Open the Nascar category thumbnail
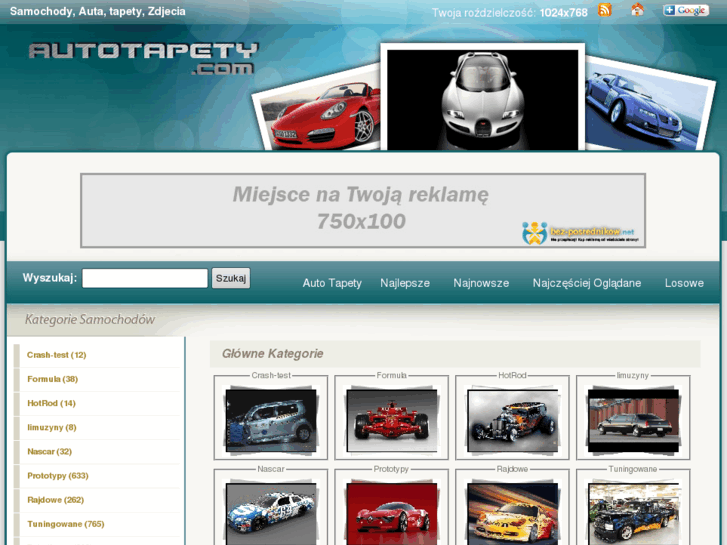Screen dimensions: 727x545 (271, 512)
